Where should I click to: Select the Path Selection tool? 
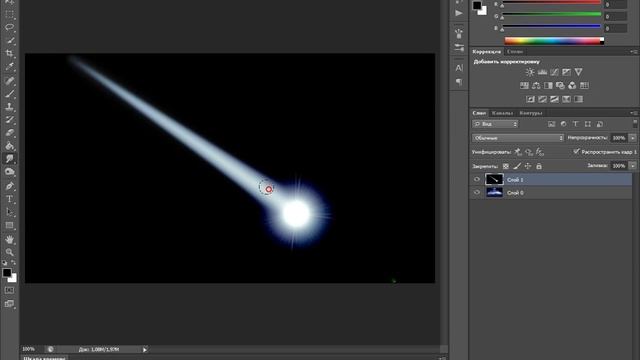[x=9, y=212]
